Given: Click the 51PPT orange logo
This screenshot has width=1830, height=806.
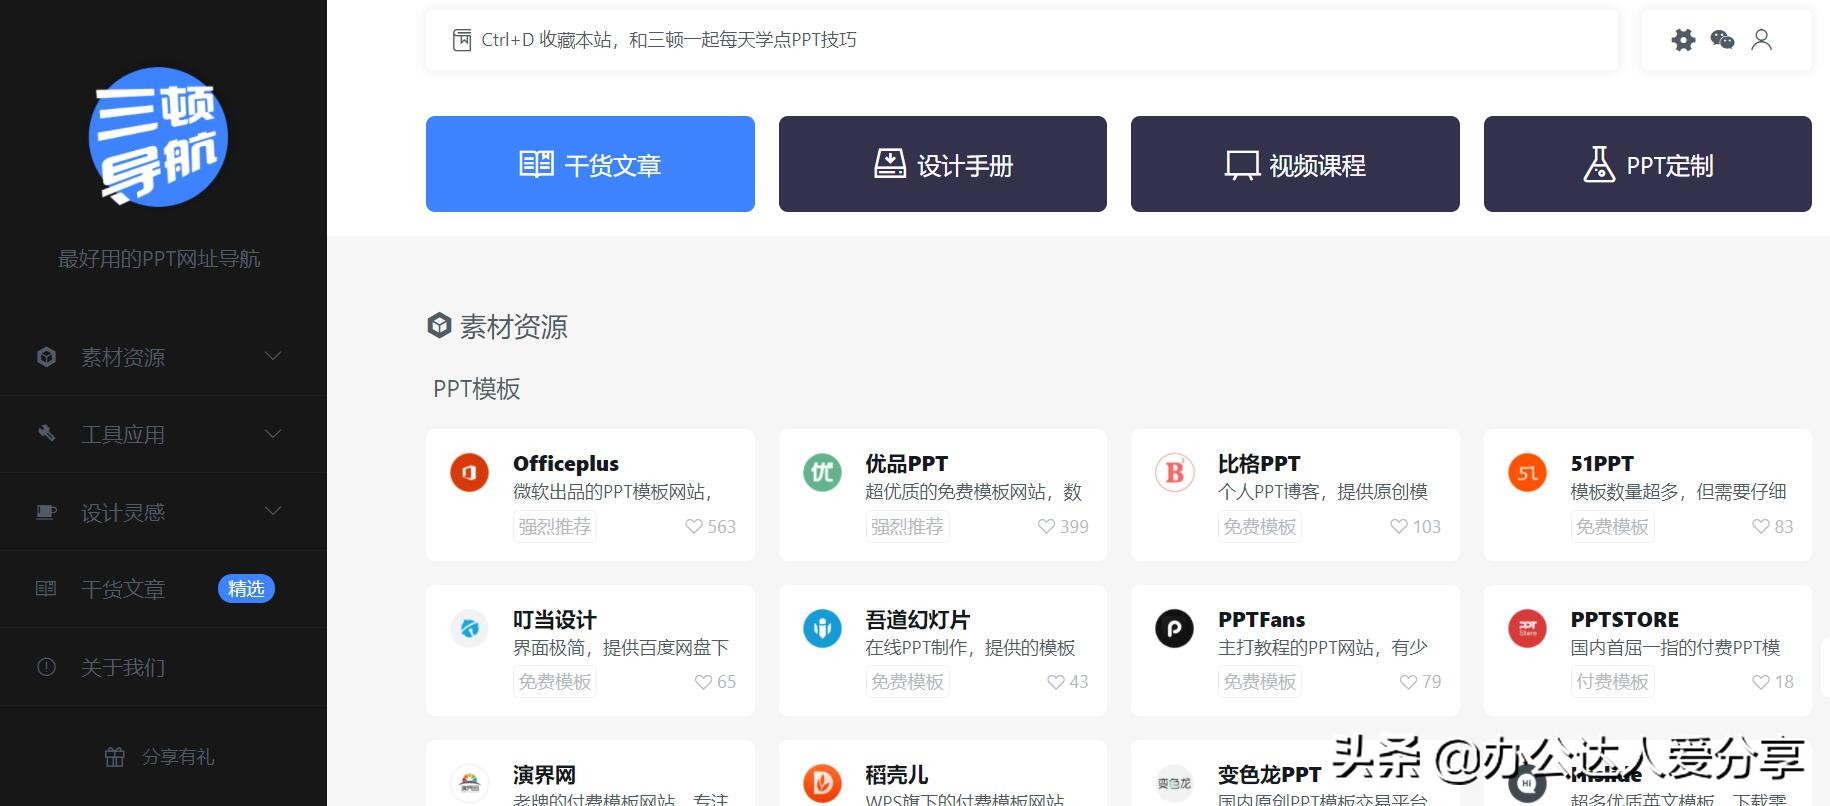Looking at the screenshot, I should [1527, 472].
